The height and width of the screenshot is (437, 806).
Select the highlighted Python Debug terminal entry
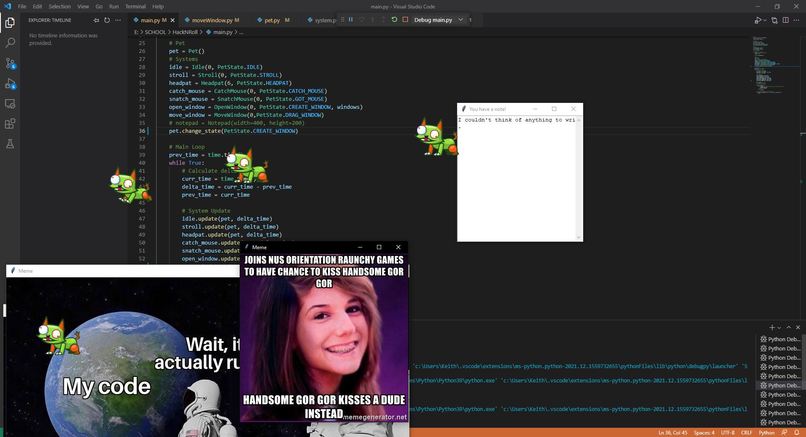780,386
